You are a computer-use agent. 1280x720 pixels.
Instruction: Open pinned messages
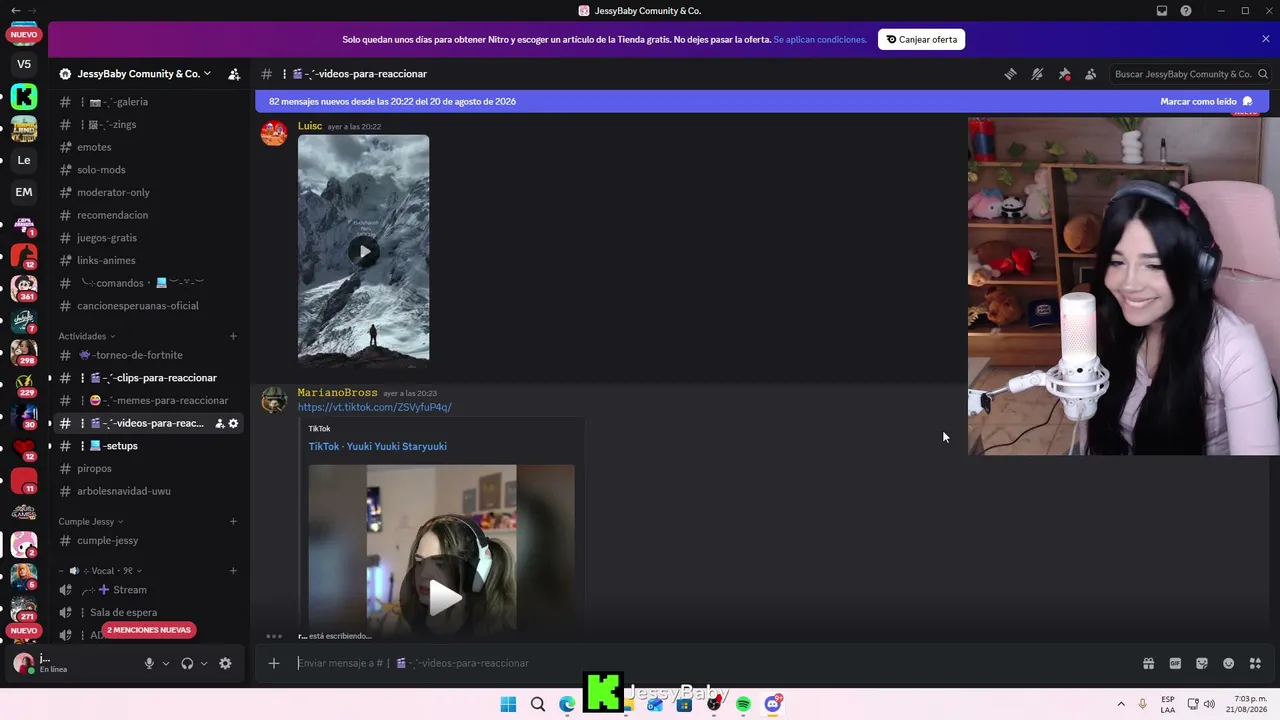(1064, 74)
